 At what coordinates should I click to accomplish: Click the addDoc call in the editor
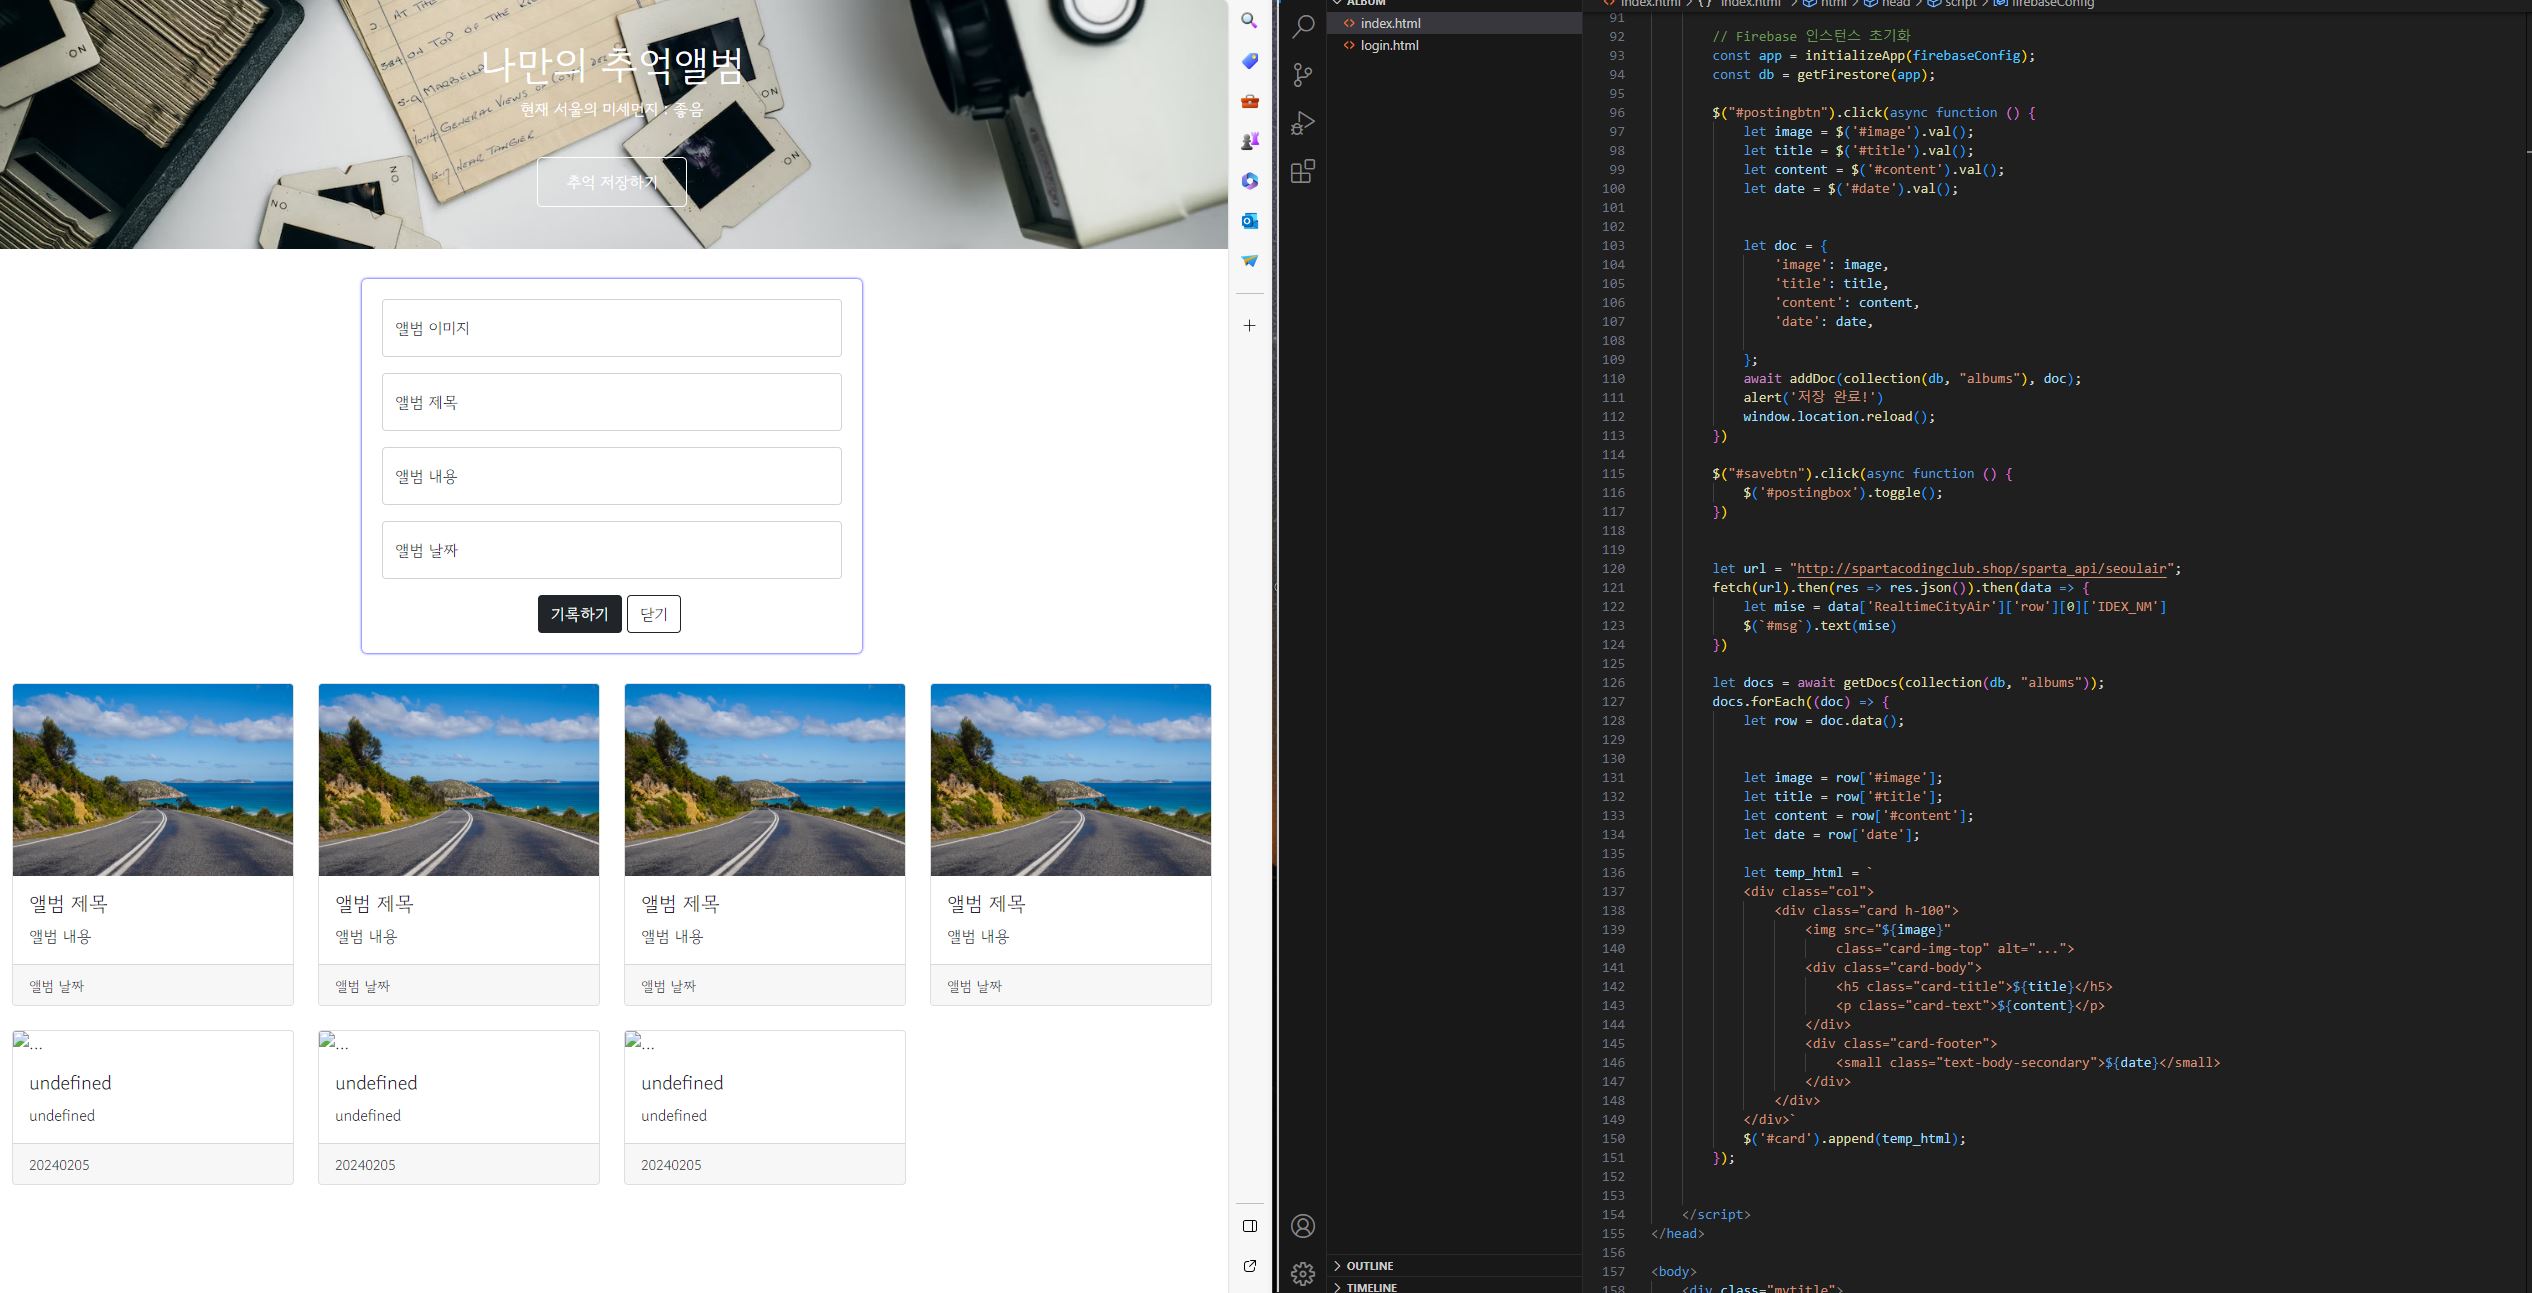click(x=1812, y=379)
